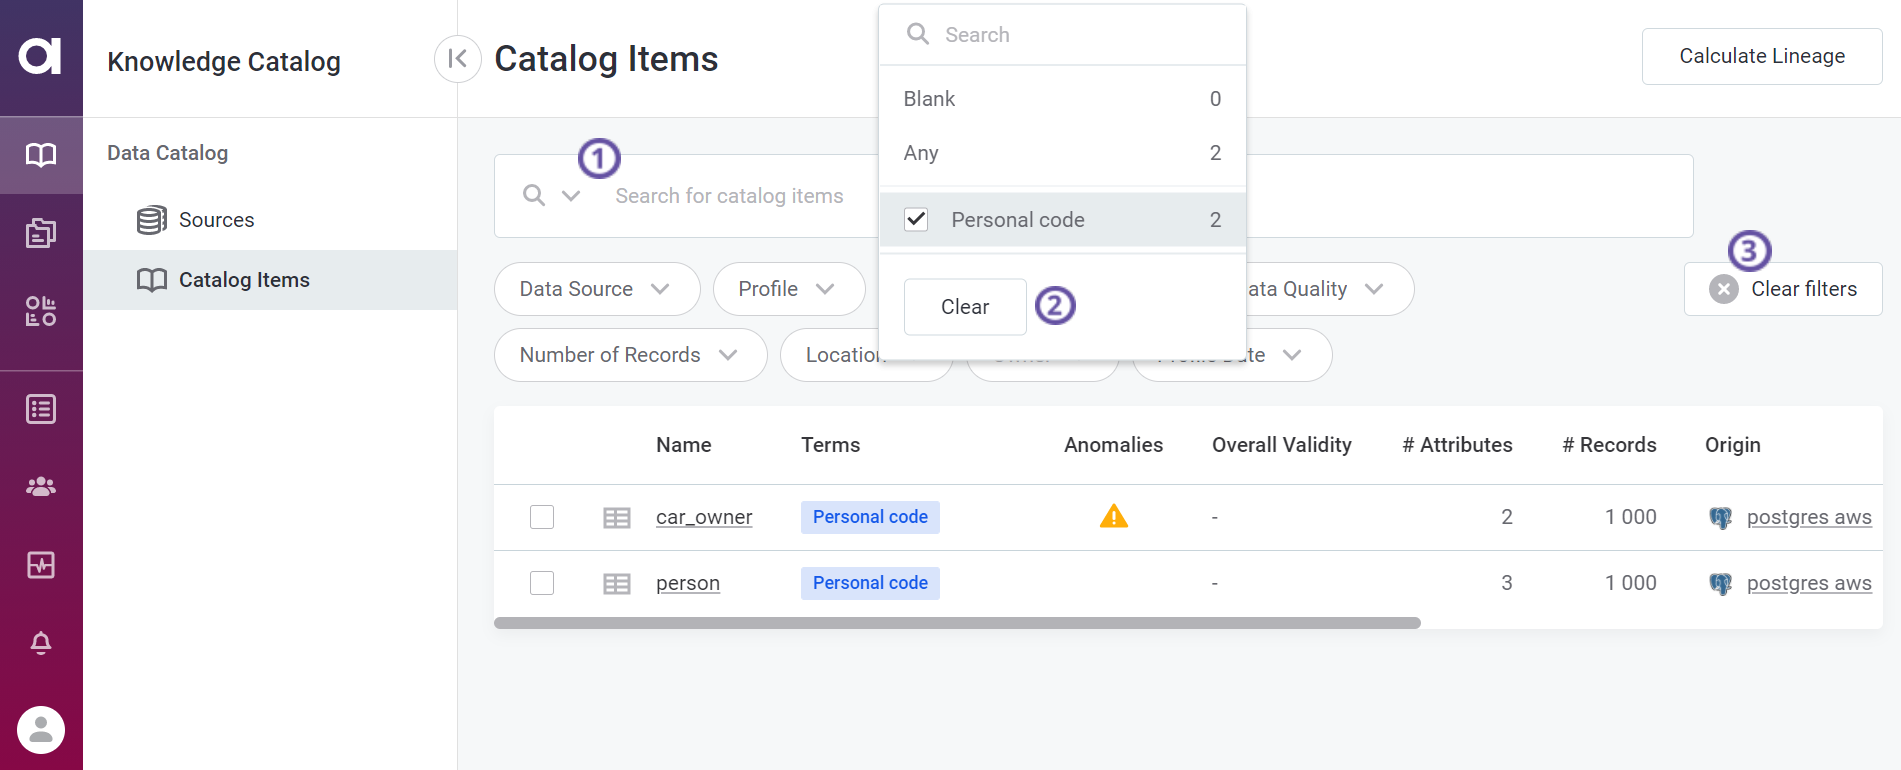Open the monitoring chart sidebar icon
1901x770 pixels.
(x=41, y=565)
